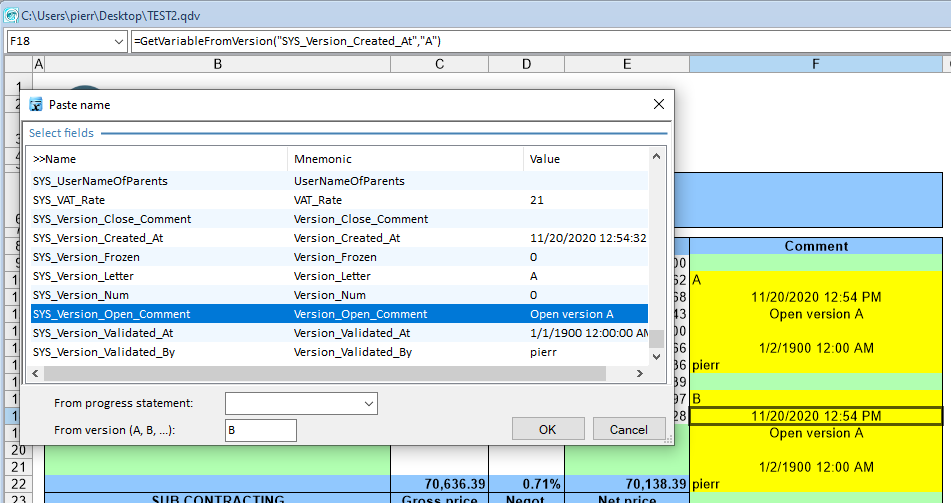The image size is (951, 503).
Task: Select column F header in spreadsheet
Action: [815, 64]
